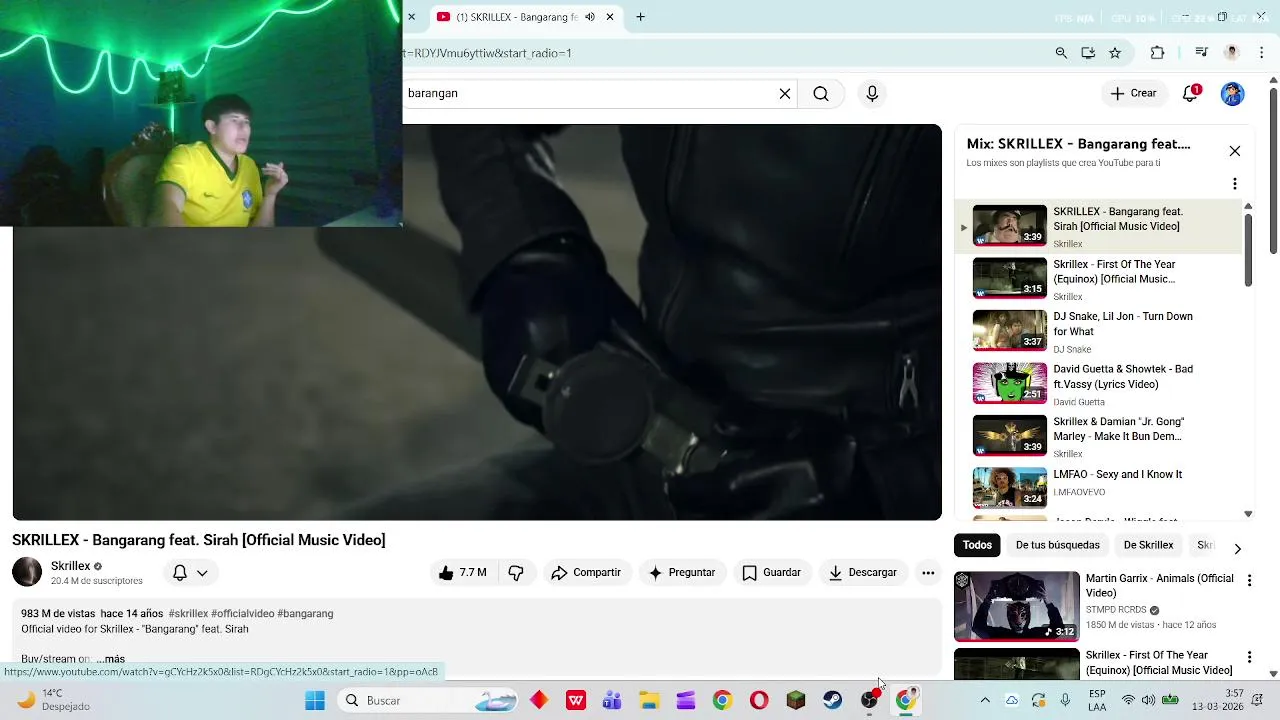Open Steam from taskbar
The image size is (1280, 720).
[832, 701]
